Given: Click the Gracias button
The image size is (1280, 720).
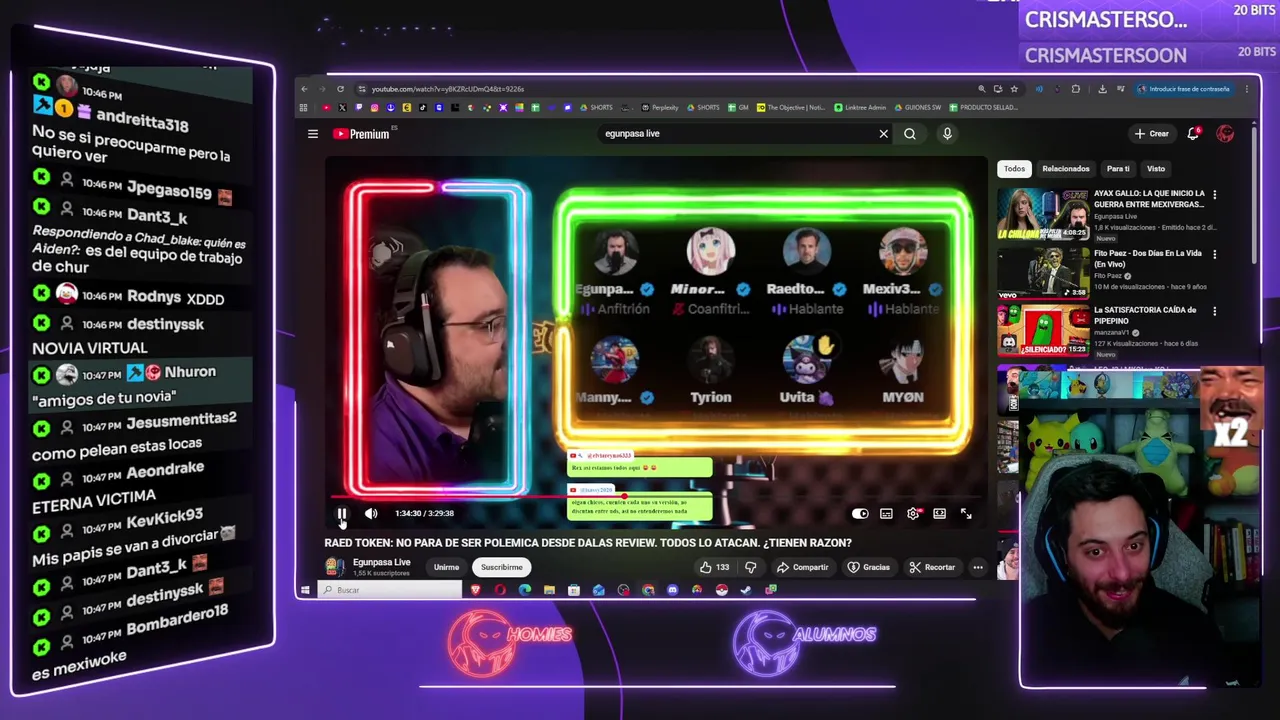Looking at the screenshot, I should [x=868, y=567].
